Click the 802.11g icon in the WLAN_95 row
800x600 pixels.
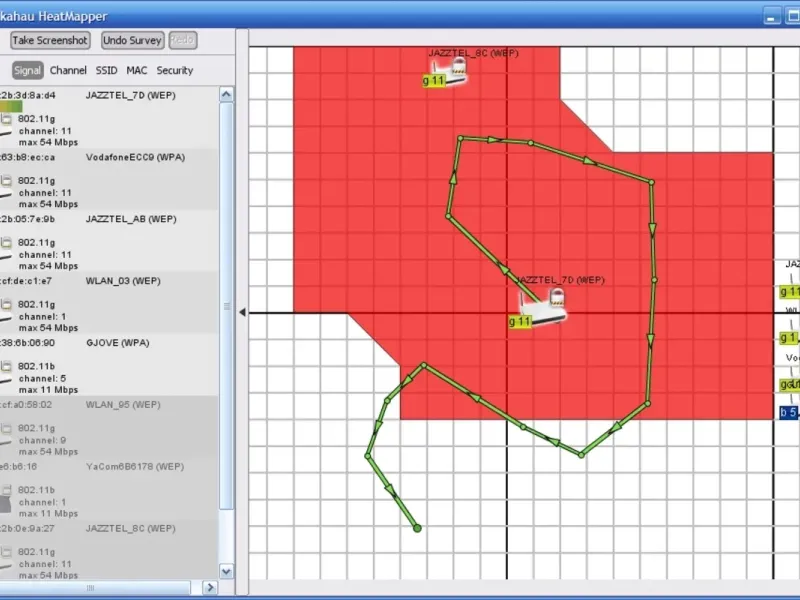pyautogui.click(x=6, y=428)
